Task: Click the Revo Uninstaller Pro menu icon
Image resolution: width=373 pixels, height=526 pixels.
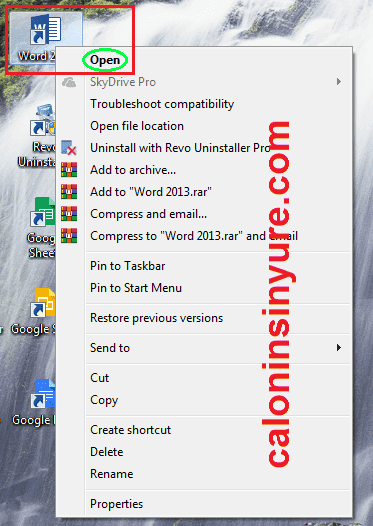Action: point(69,148)
